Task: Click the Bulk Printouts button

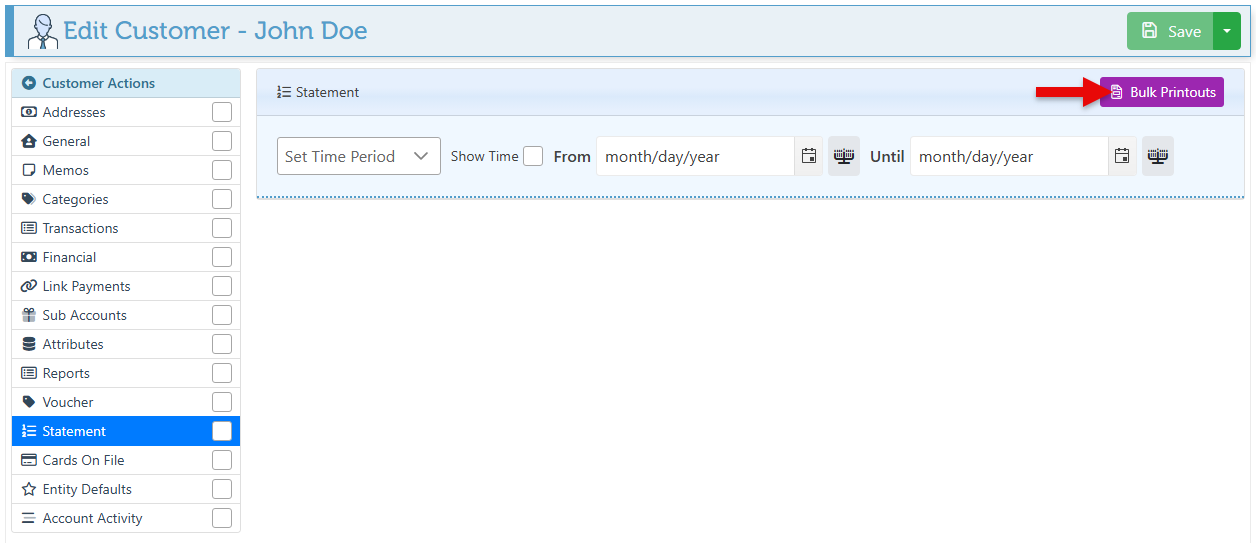Action: [x=1162, y=92]
